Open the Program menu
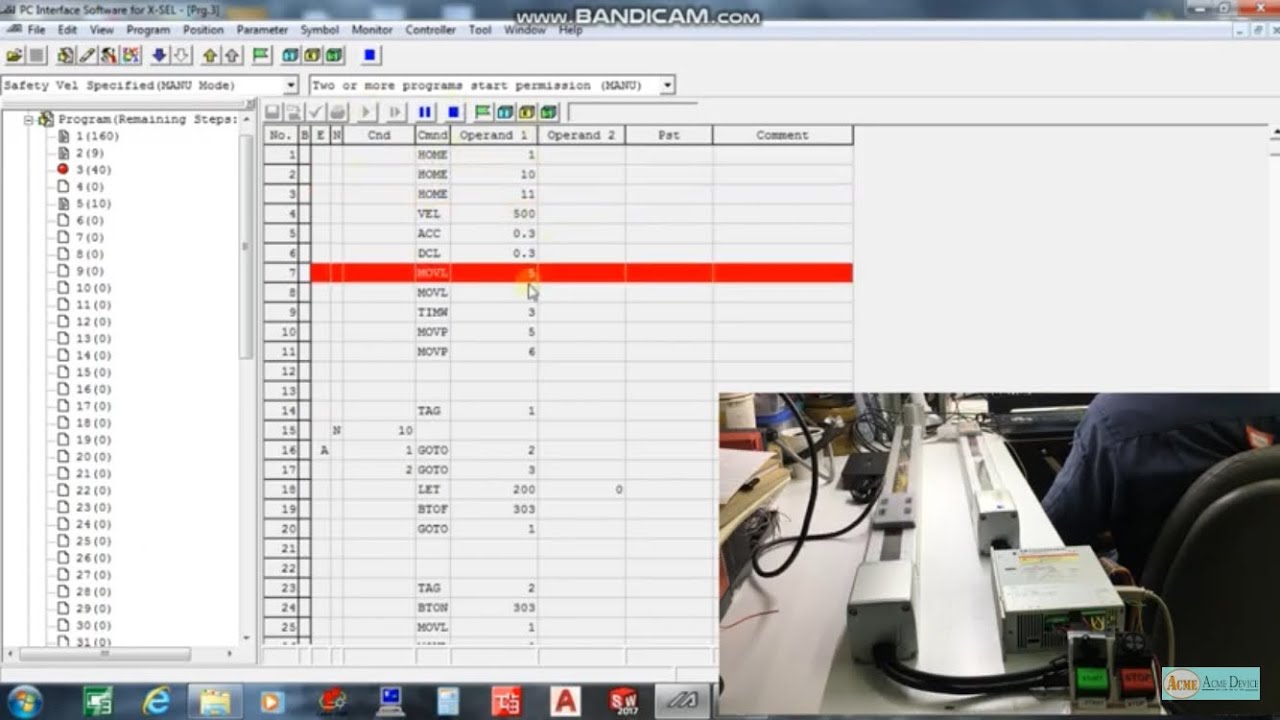 pyautogui.click(x=148, y=30)
